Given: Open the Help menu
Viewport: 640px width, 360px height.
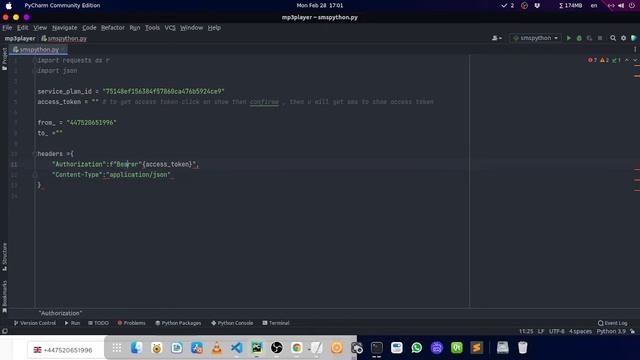Looking at the screenshot, I should click(x=214, y=28).
